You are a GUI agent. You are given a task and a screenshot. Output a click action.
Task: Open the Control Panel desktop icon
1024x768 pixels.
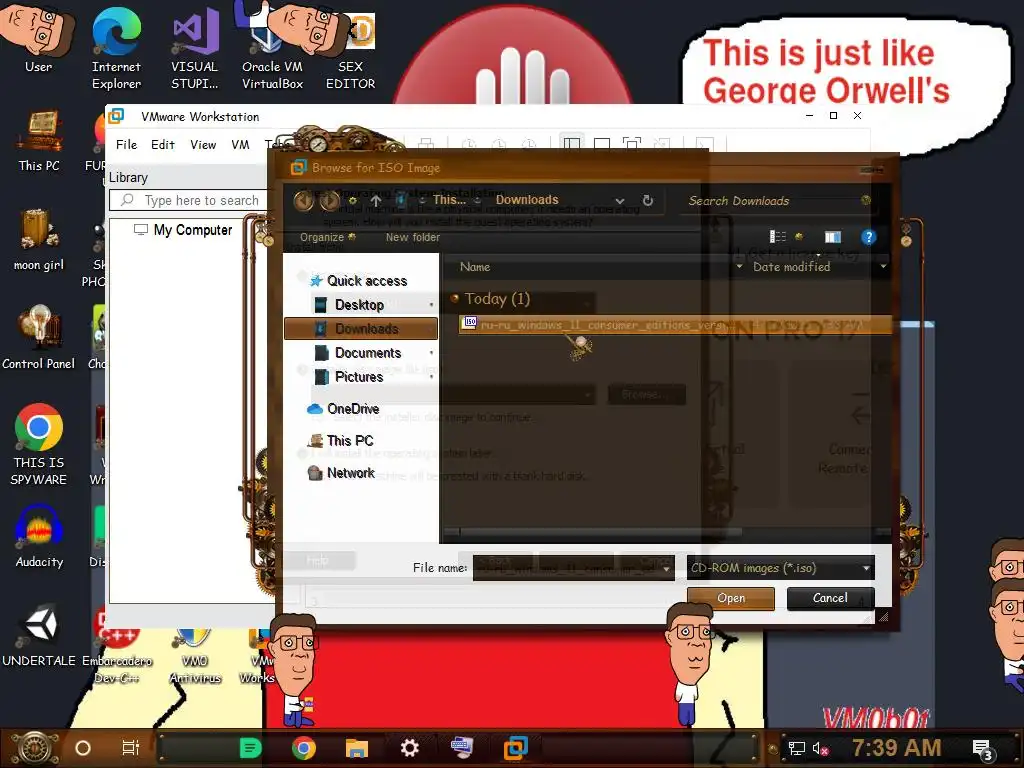pyautogui.click(x=39, y=338)
